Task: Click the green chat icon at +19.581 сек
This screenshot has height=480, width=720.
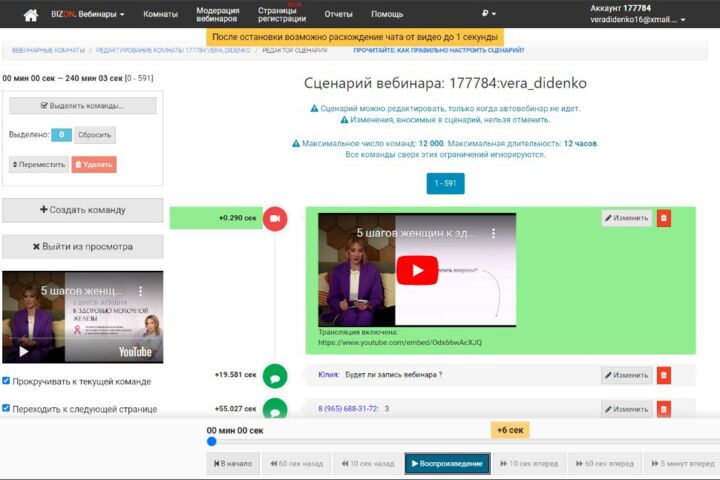Action: [x=275, y=376]
